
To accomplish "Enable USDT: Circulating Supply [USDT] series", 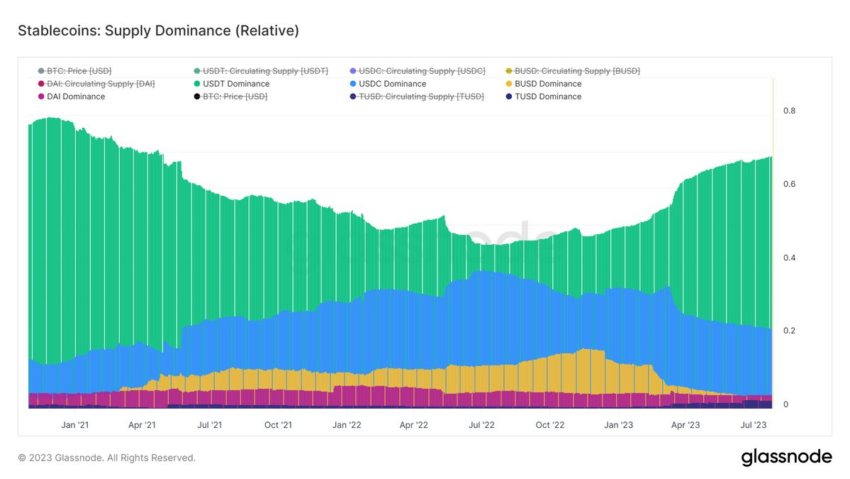I will 261,71.
